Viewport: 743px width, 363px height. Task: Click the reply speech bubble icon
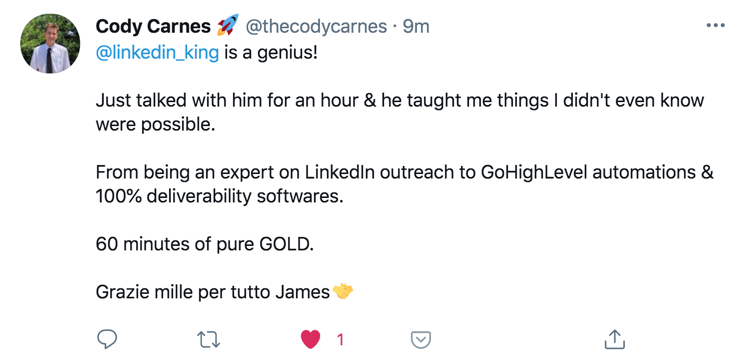pyautogui.click(x=107, y=339)
